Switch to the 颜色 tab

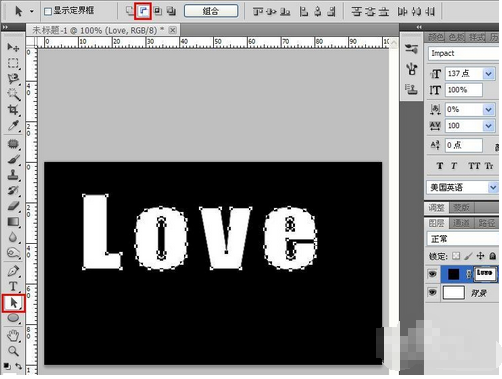tap(436, 37)
